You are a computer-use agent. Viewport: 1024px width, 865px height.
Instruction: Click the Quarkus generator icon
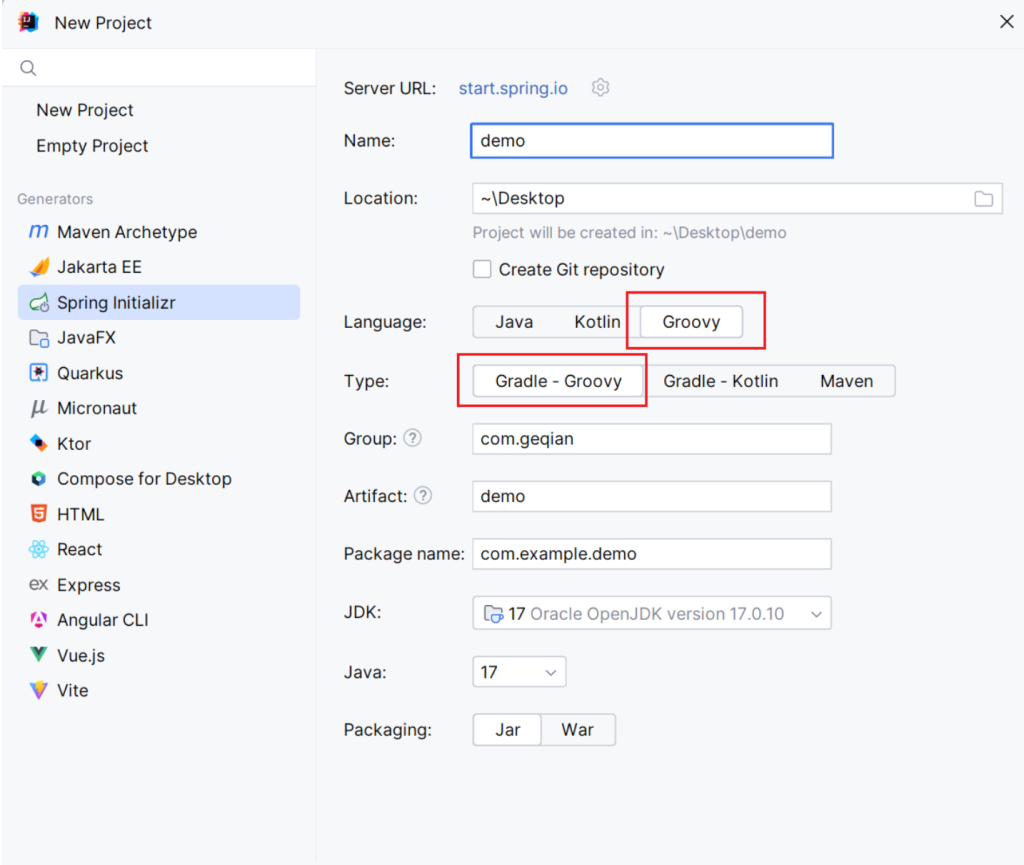click(x=39, y=373)
